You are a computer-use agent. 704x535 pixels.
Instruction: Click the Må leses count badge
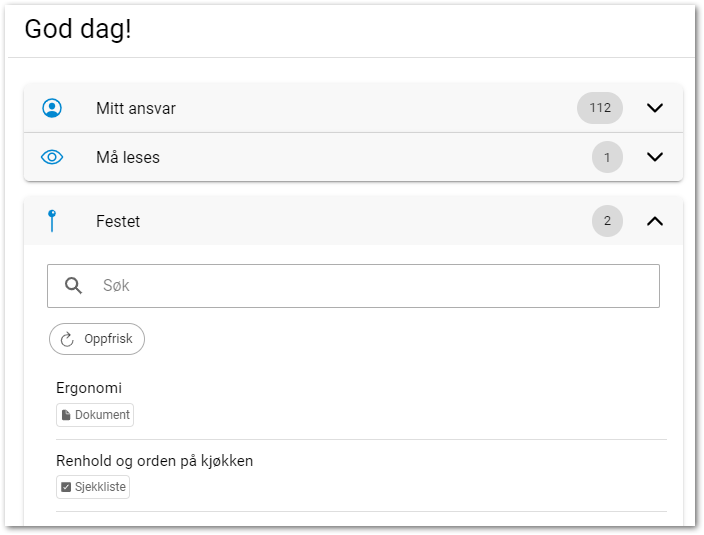click(x=607, y=157)
